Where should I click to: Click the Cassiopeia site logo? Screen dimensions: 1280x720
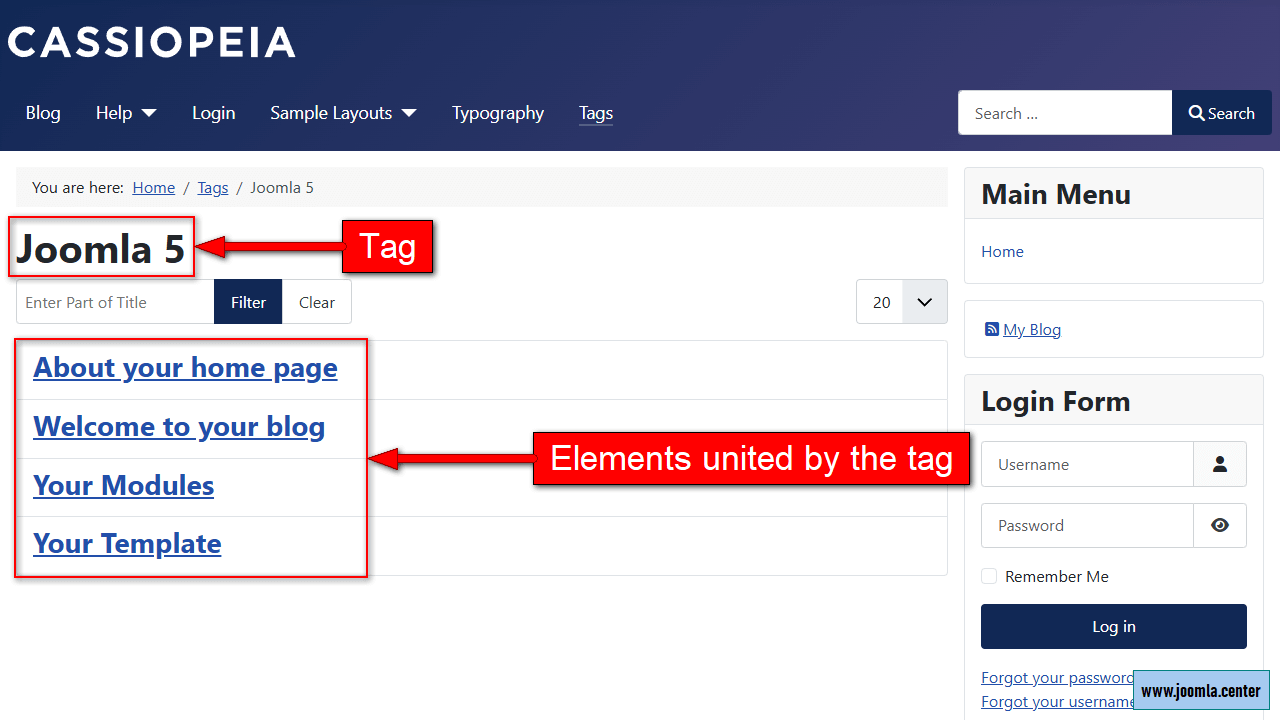click(x=151, y=42)
